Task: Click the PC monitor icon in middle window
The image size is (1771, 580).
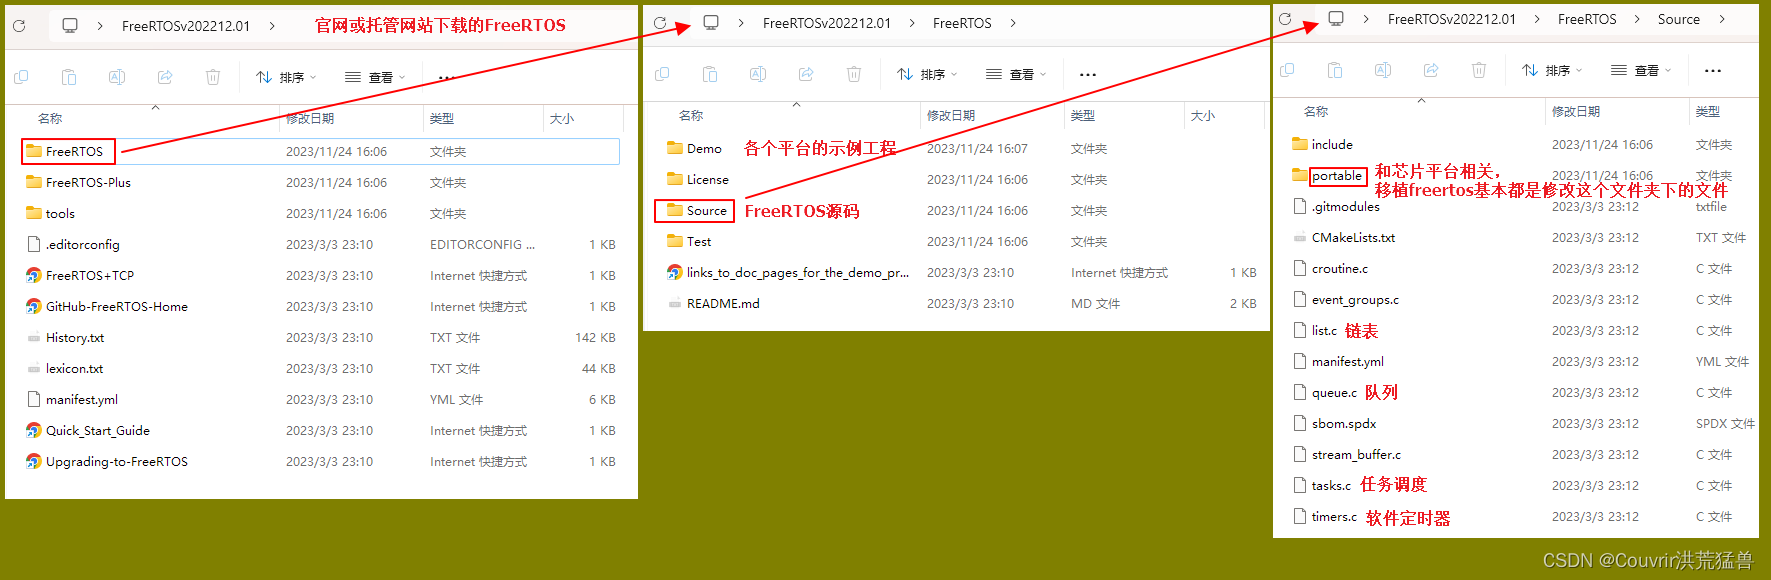Action: point(711,23)
